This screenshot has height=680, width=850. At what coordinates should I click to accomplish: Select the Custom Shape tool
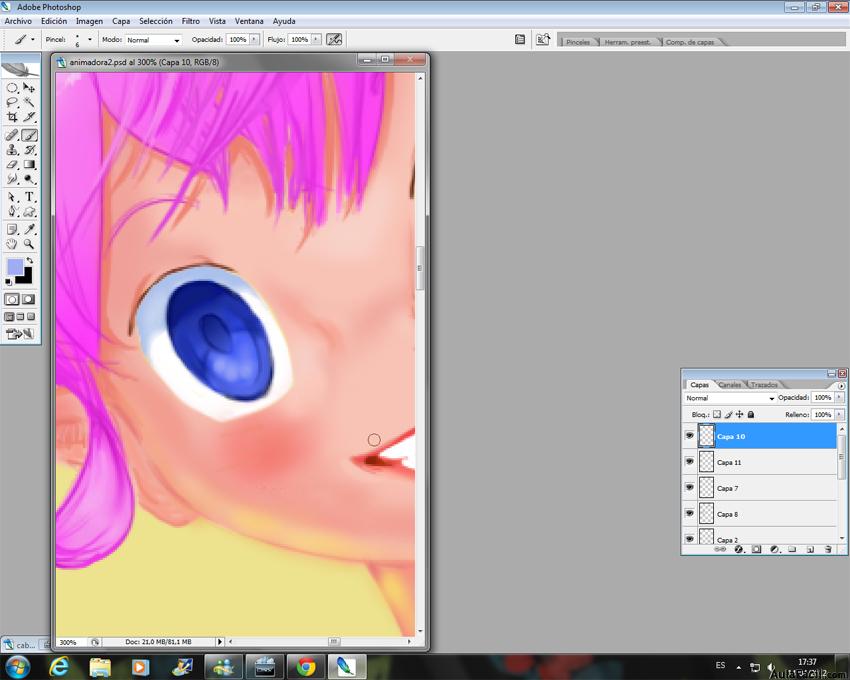[x=29, y=211]
